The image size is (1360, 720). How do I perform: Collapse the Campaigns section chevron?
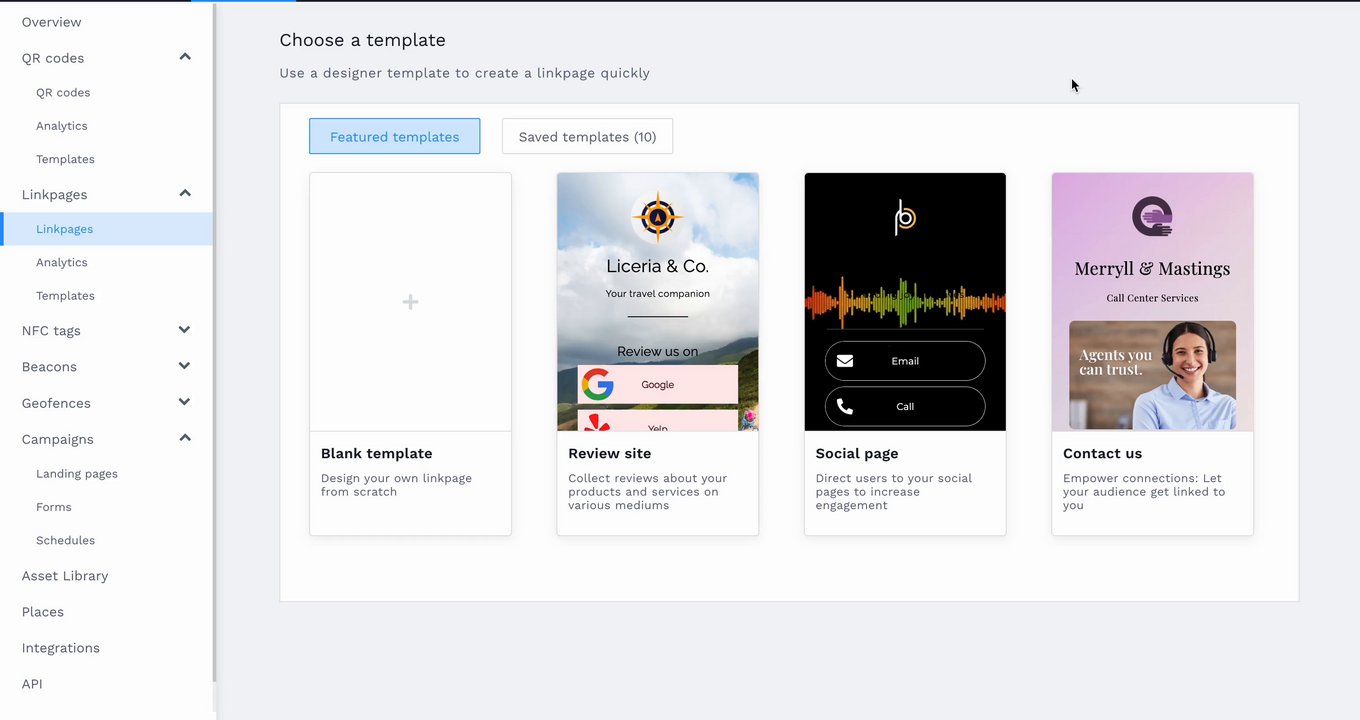tap(185, 438)
